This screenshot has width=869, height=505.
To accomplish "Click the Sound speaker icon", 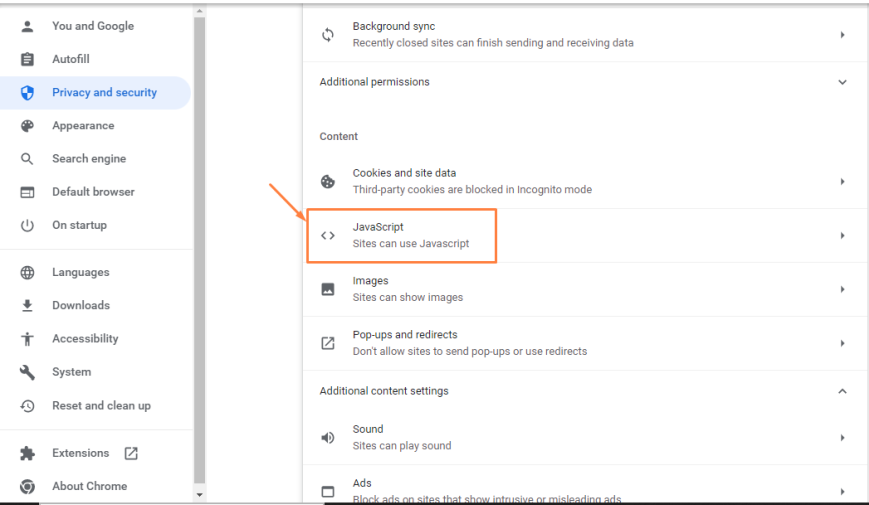I will click(328, 437).
